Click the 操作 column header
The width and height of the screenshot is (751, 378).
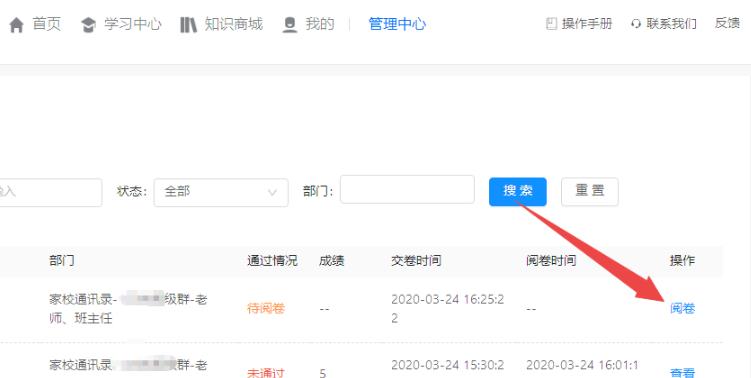tap(682, 261)
